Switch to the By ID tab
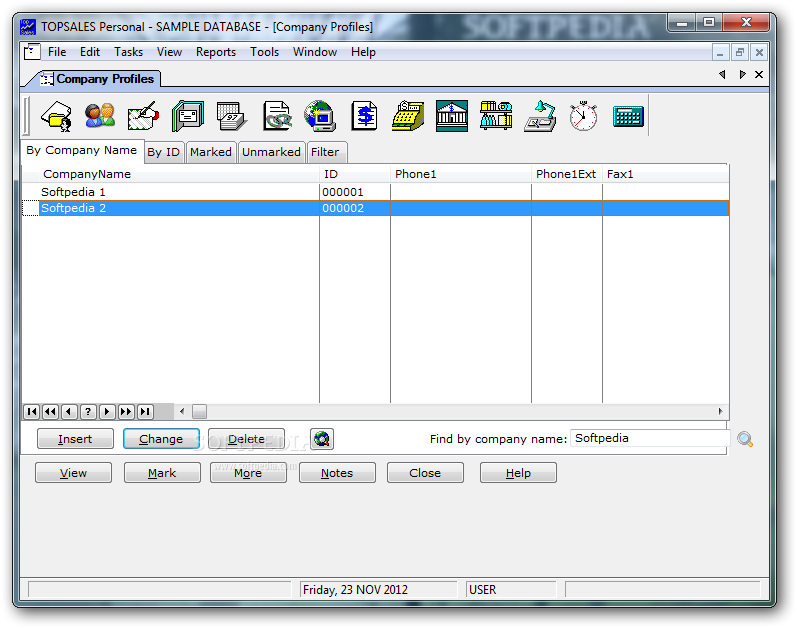This screenshot has height=628, width=797. 164,152
